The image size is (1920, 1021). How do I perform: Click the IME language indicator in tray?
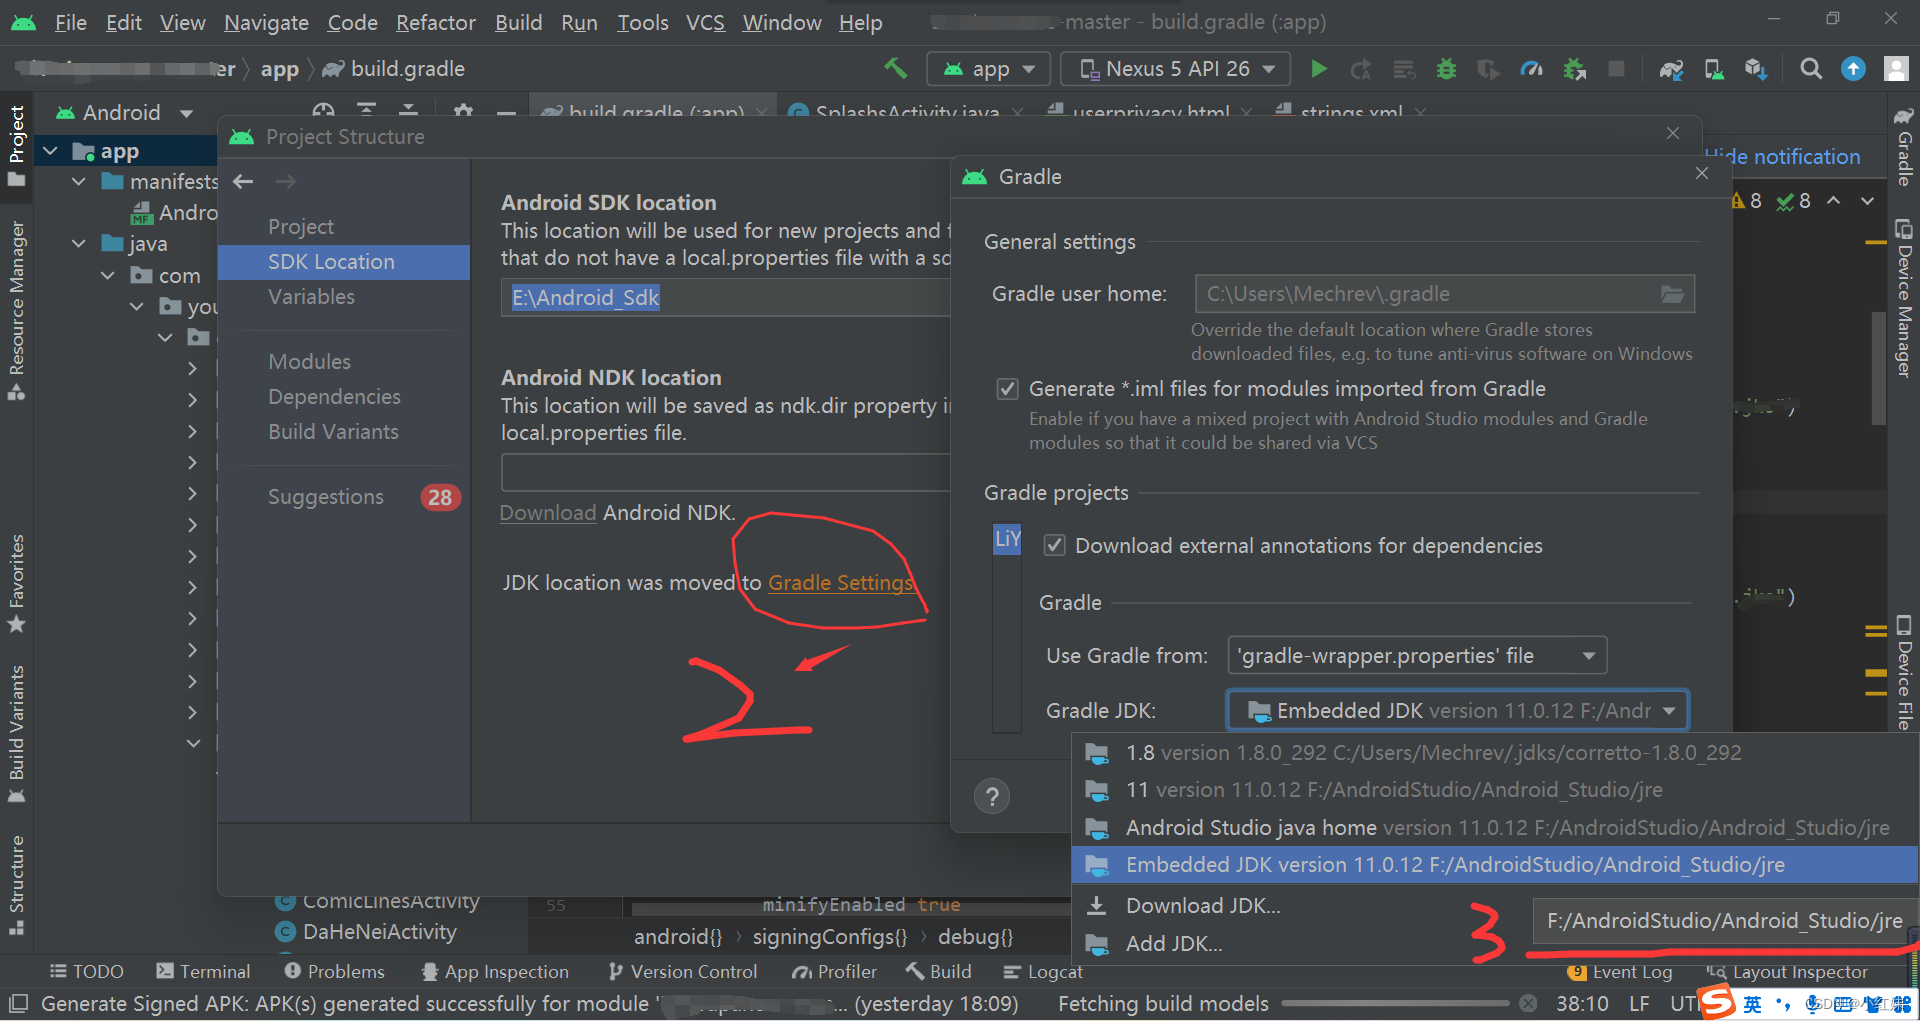tap(1752, 1004)
